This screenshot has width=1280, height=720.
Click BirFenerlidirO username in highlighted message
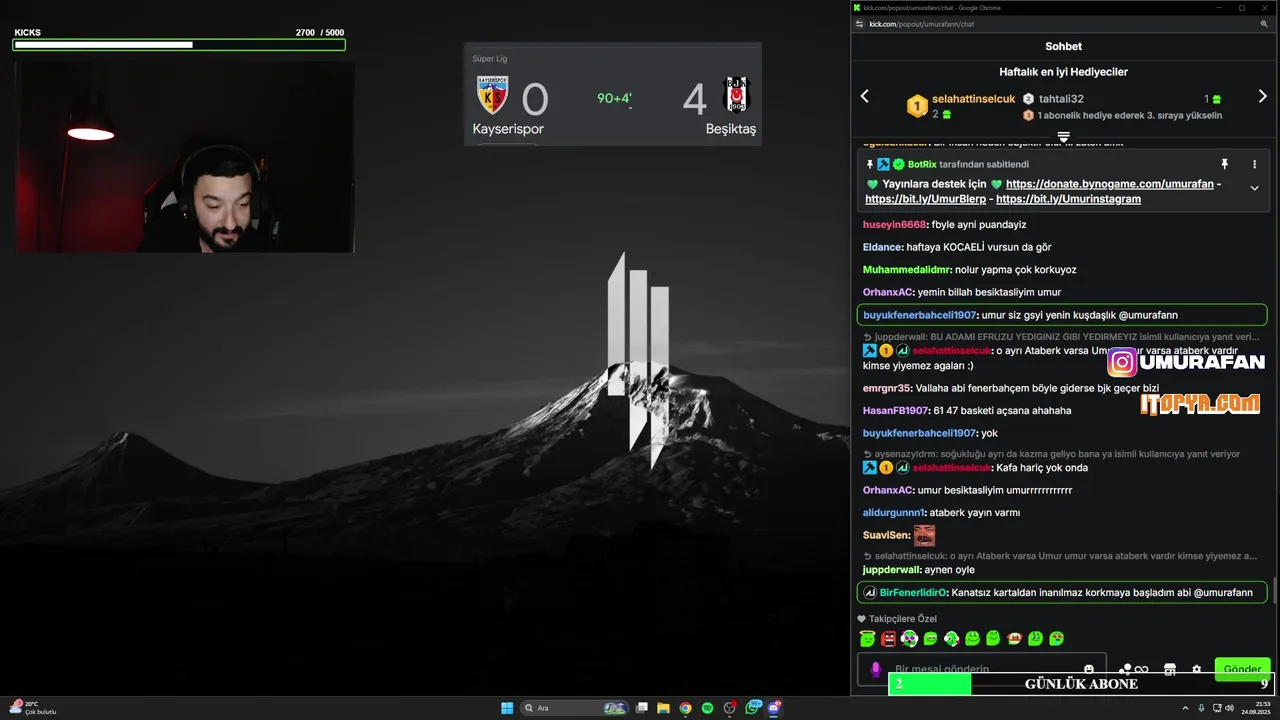coord(912,593)
